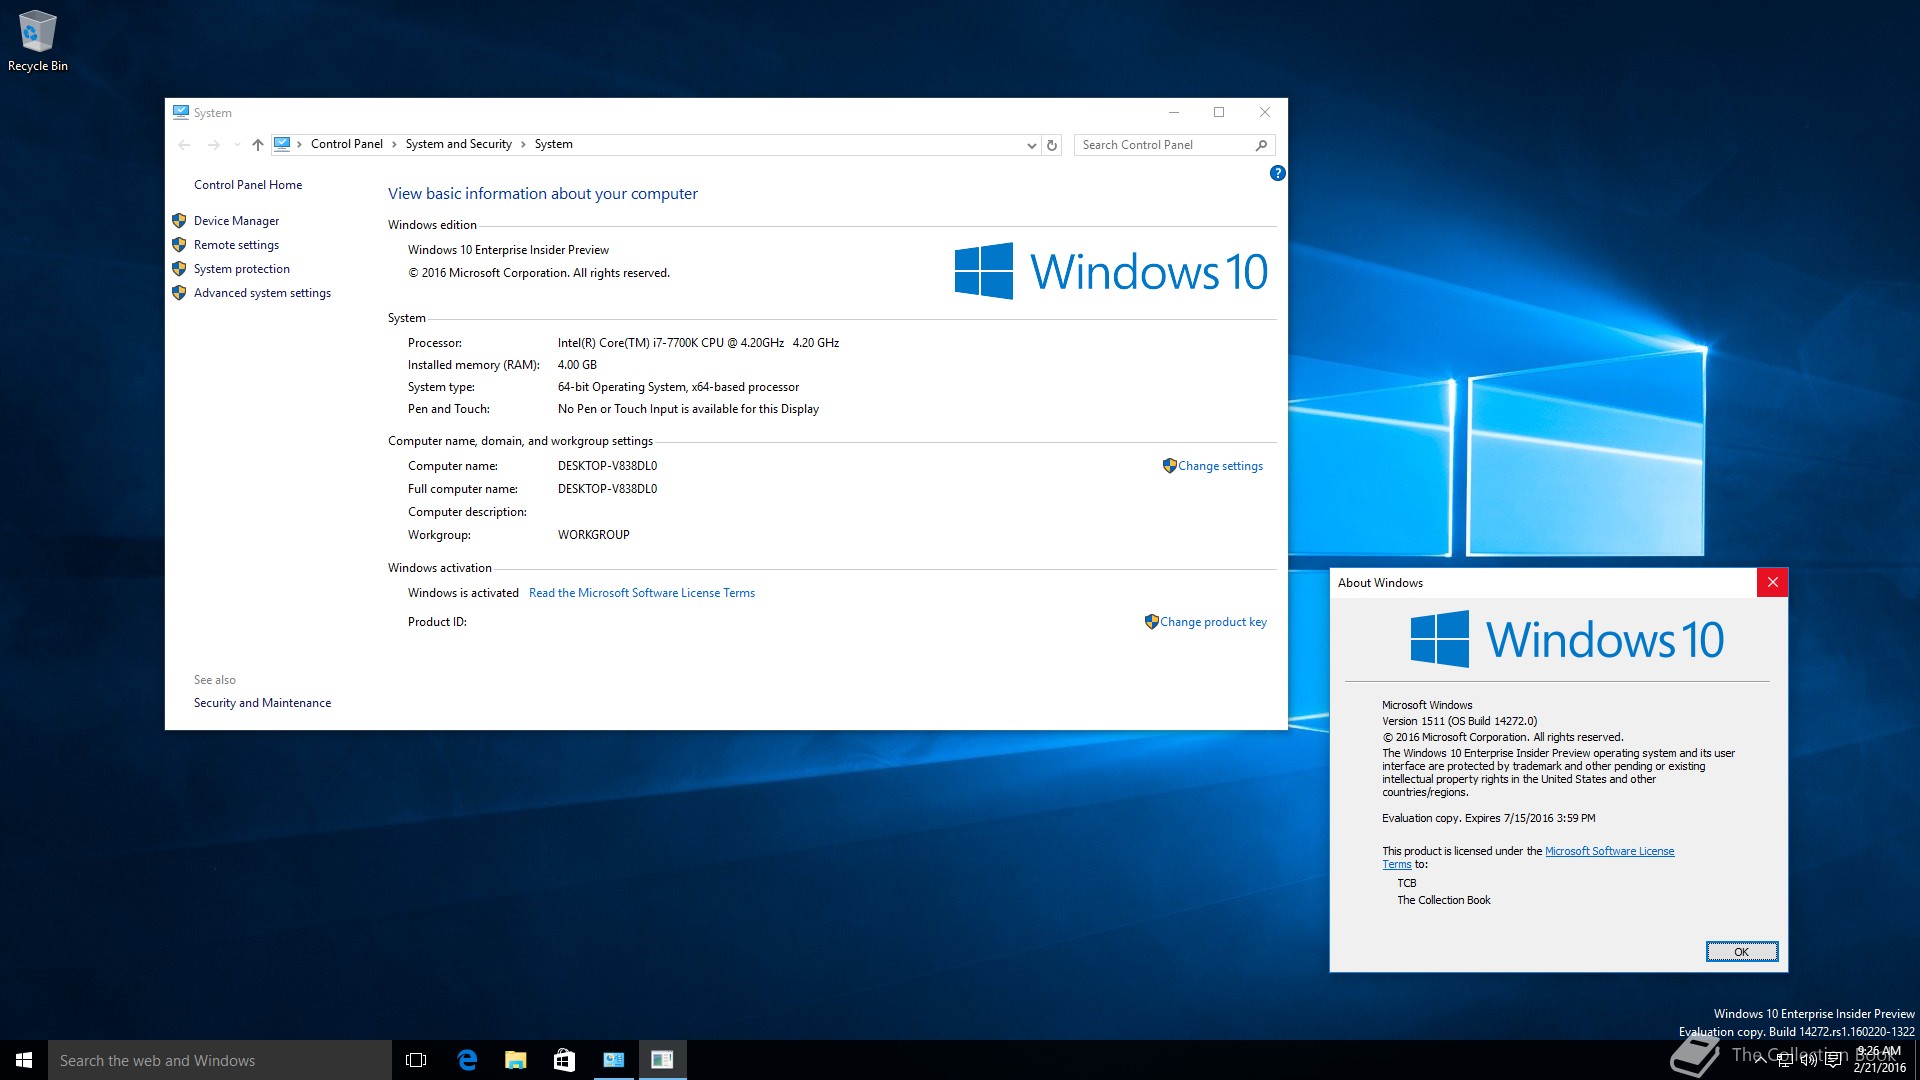Expand the chevron after System and Security
Image resolution: width=1920 pixels, height=1080 pixels.
click(x=523, y=145)
